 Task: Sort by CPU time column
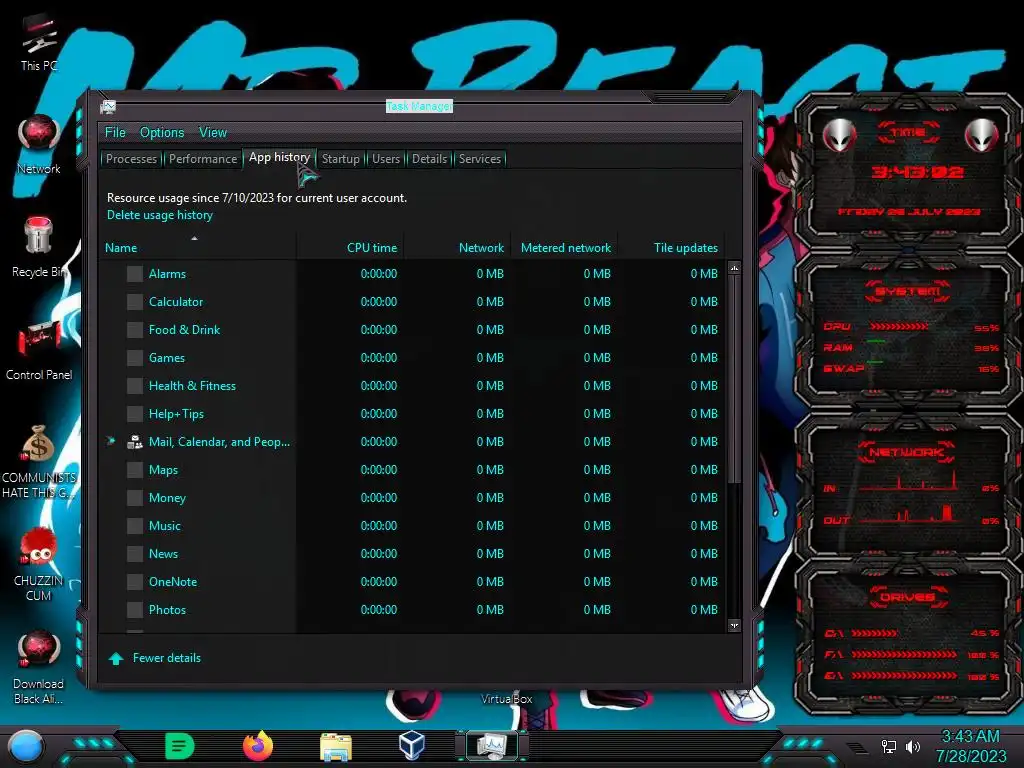pyautogui.click(x=351, y=248)
